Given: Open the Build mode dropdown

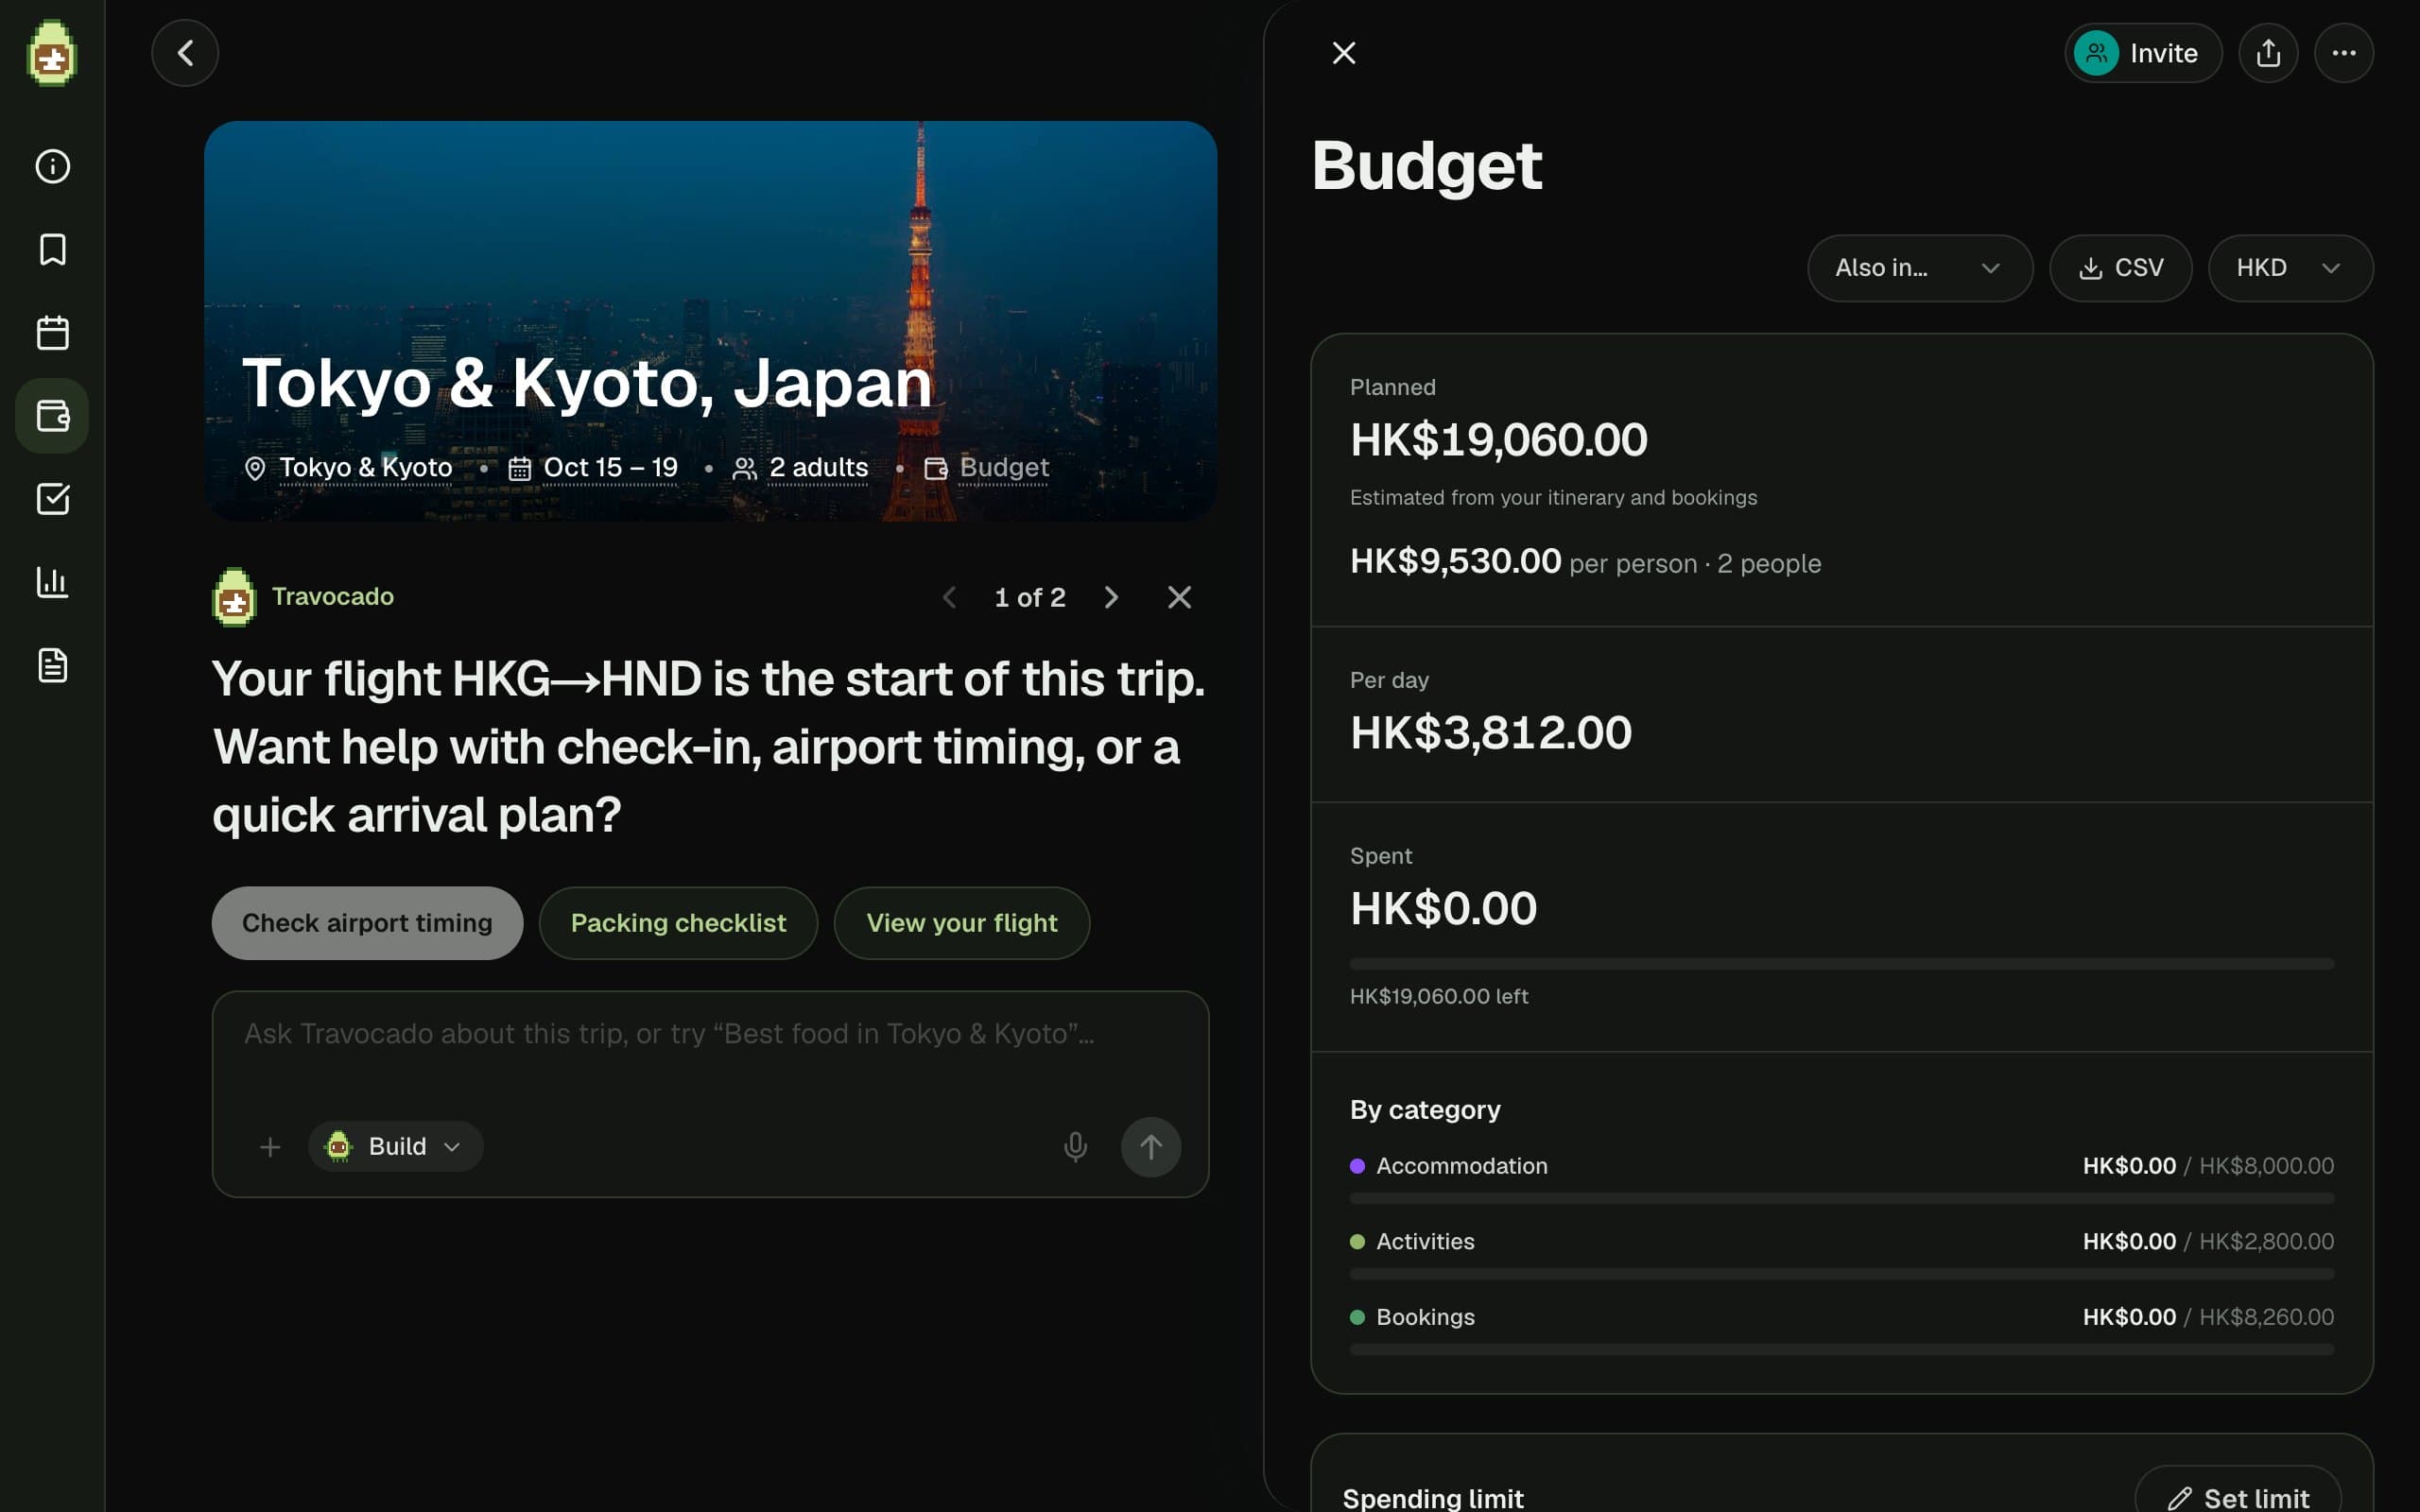Looking at the screenshot, I should tap(396, 1146).
